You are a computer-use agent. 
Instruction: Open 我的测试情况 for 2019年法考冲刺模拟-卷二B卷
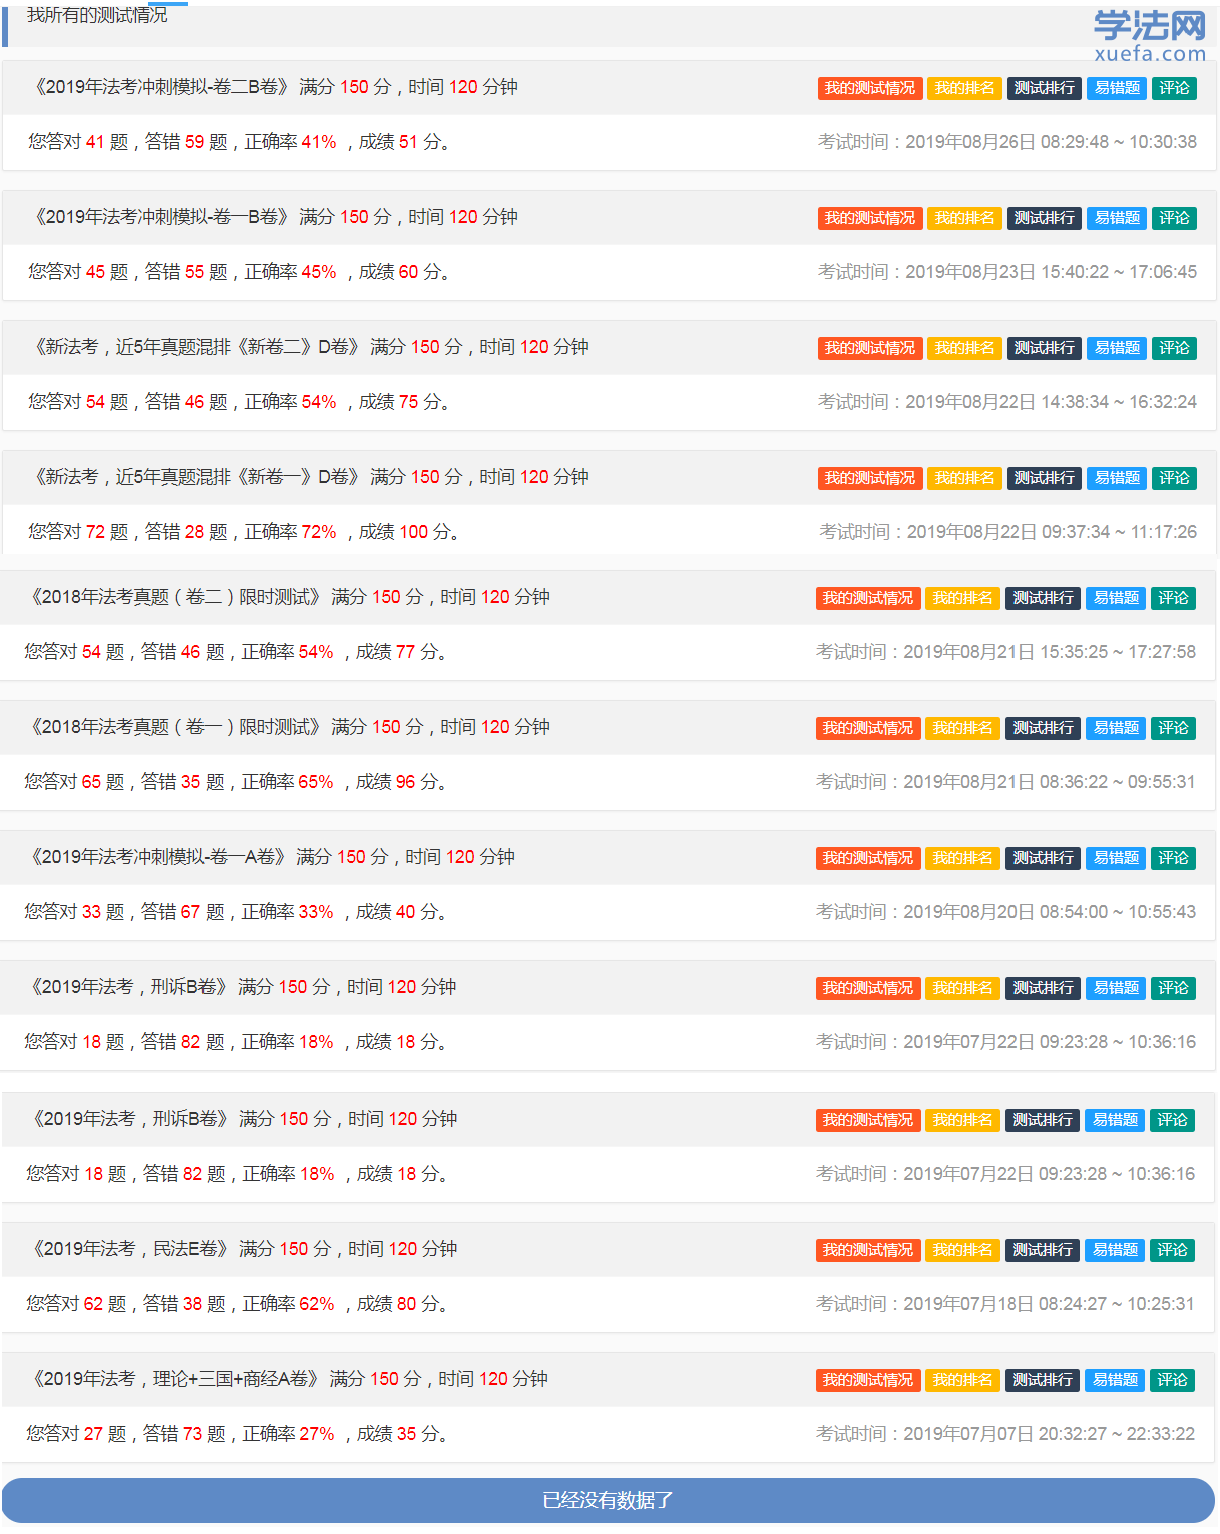pyautogui.click(x=870, y=88)
